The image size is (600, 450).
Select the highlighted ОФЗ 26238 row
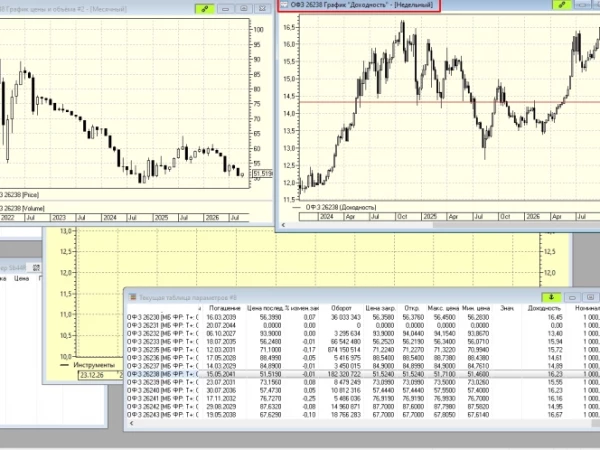(x=363, y=374)
